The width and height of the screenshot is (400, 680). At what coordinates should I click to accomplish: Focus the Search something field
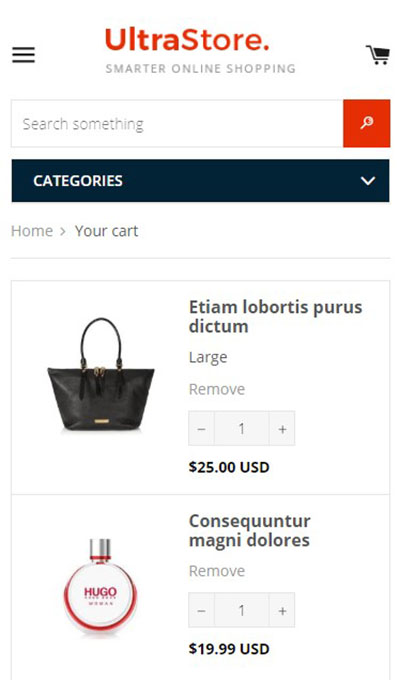click(x=177, y=124)
